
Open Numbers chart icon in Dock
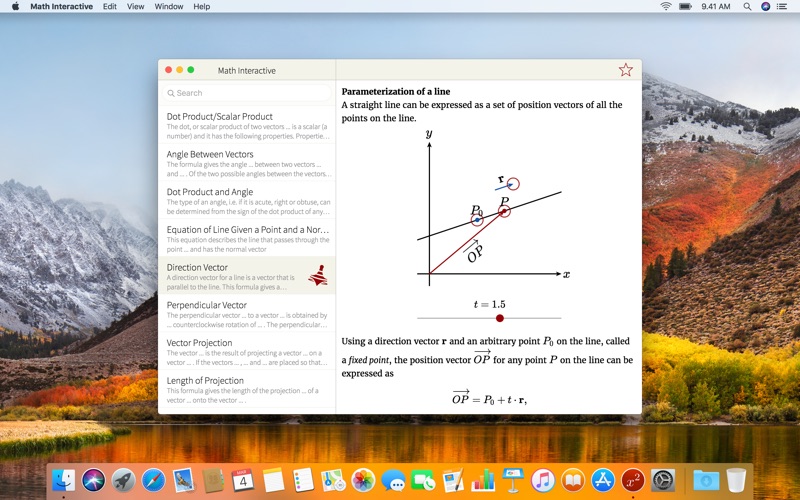coord(483,480)
